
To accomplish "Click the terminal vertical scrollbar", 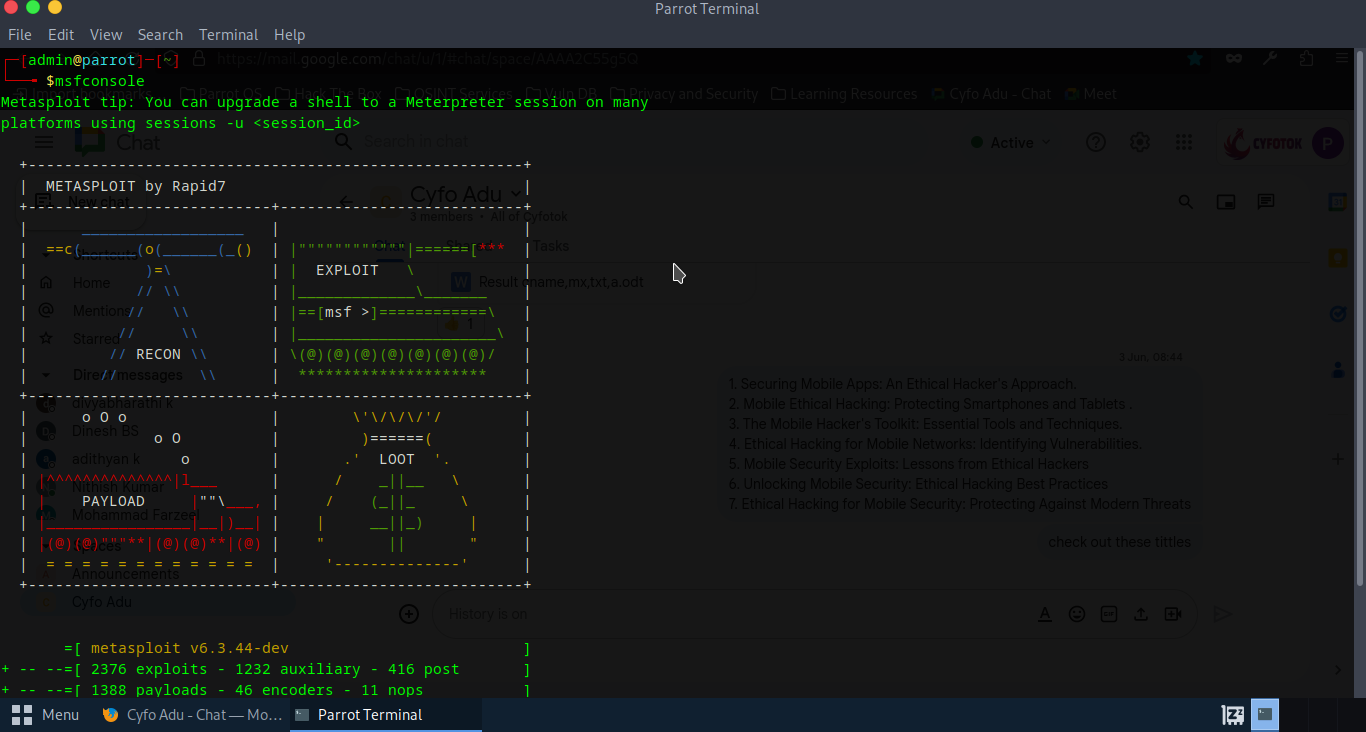I will [x=1358, y=316].
